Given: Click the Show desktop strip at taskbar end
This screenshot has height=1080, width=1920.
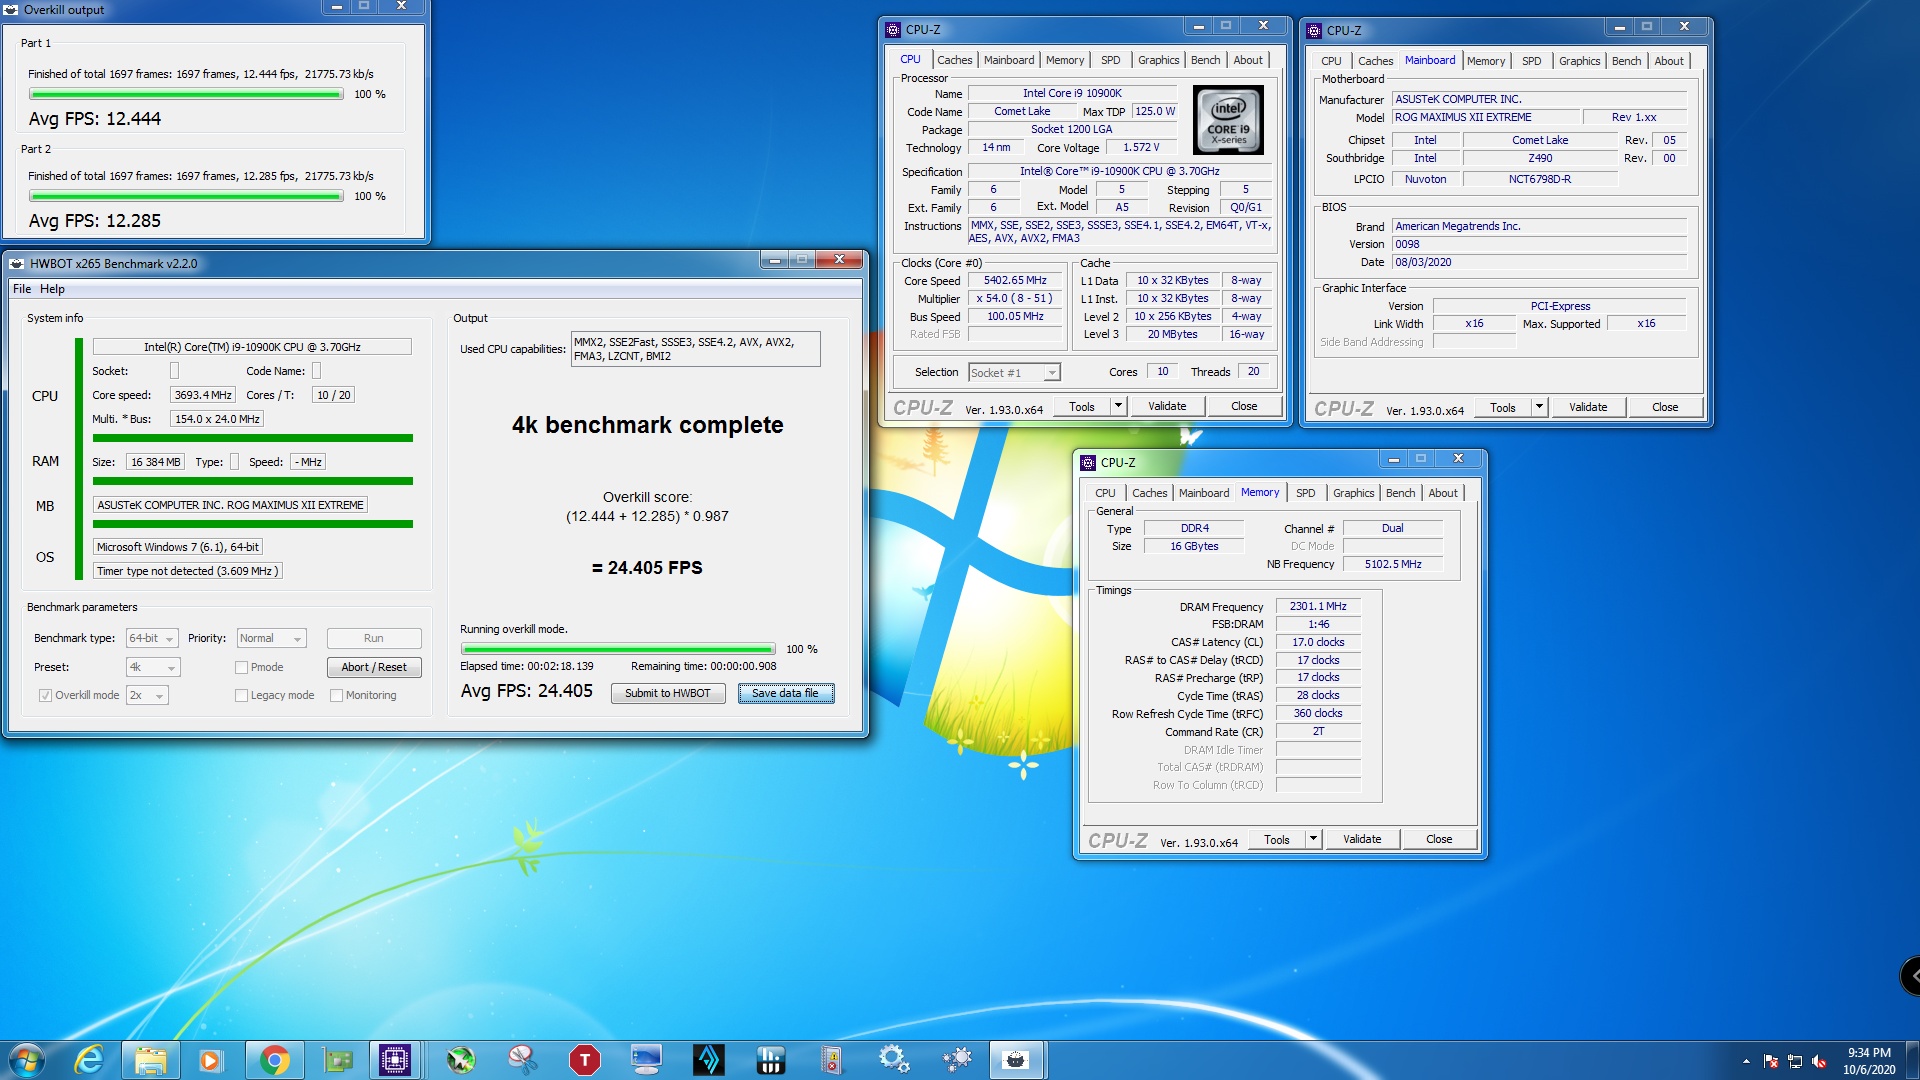Looking at the screenshot, I should [1913, 1060].
